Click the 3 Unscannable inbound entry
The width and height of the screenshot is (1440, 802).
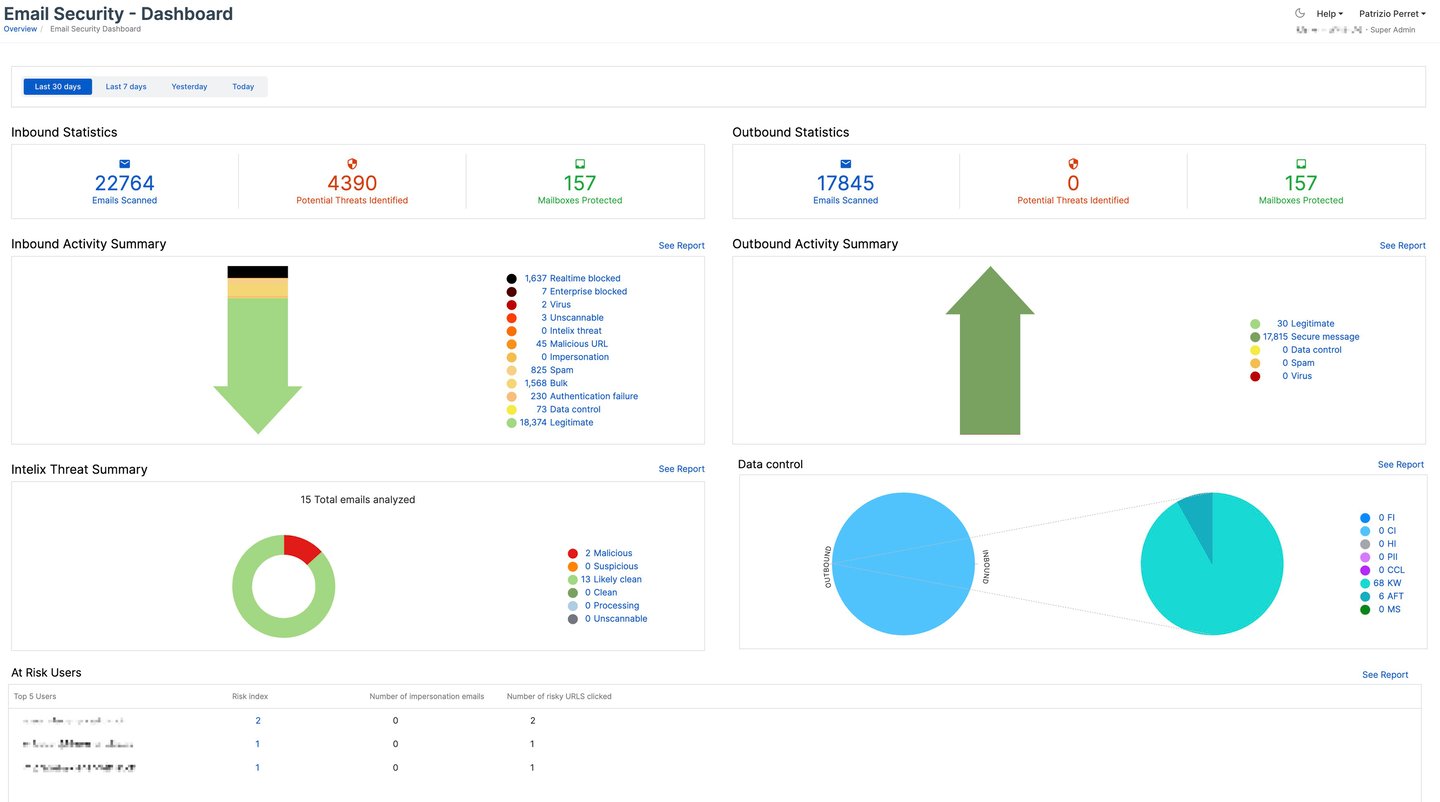(572, 317)
